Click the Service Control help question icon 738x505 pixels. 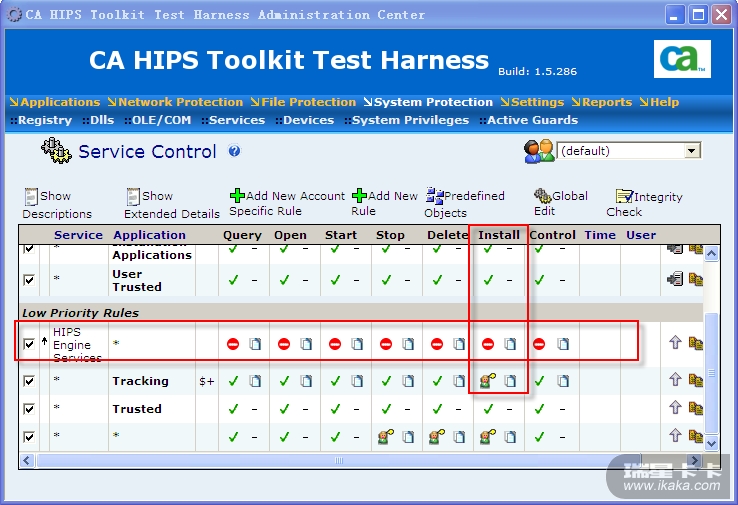point(234,151)
